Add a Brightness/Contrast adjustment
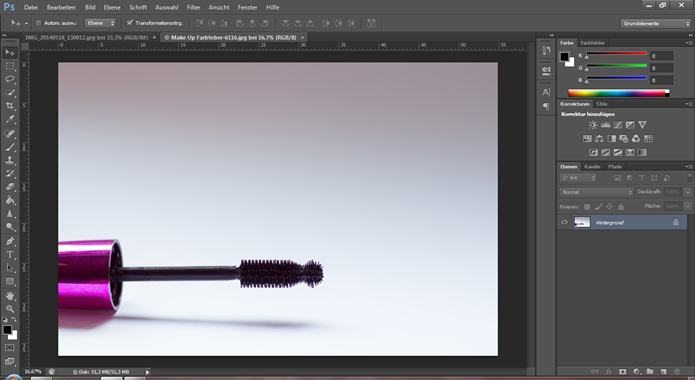 (593, 125)
